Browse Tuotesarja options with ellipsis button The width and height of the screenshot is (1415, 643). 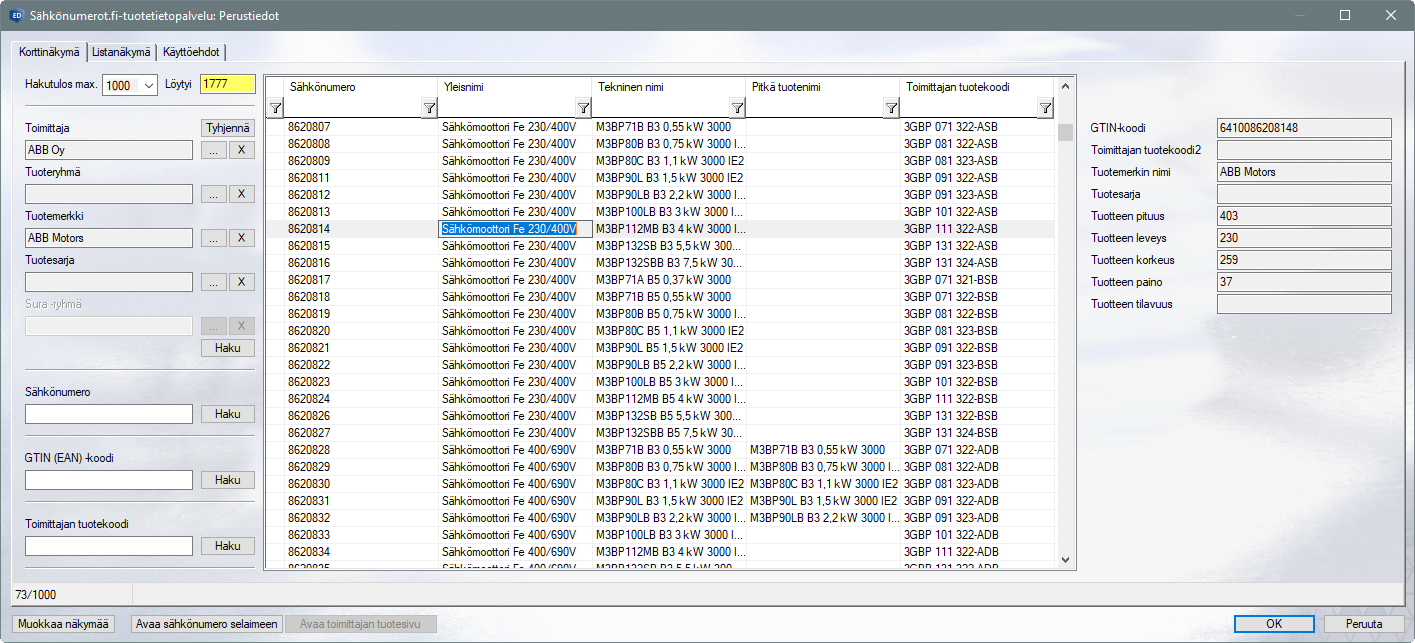(213, 282)
